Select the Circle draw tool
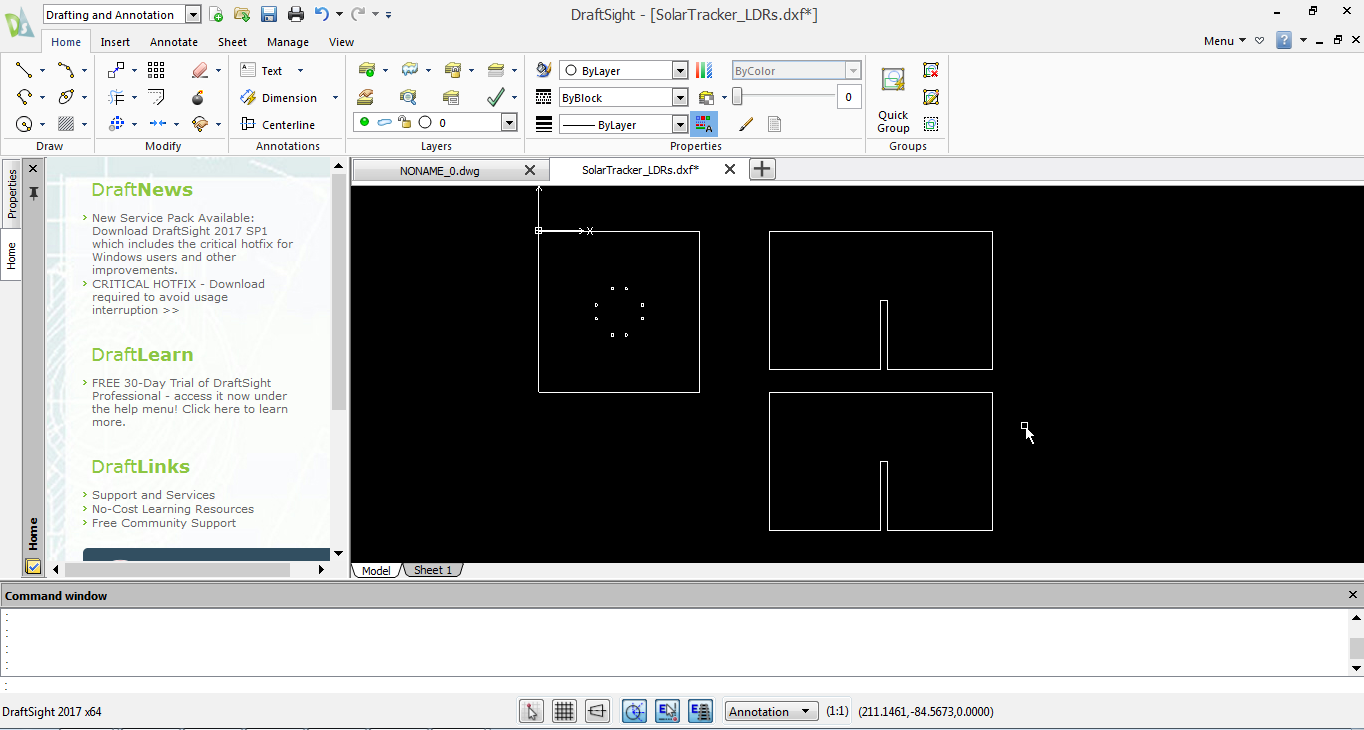 [x=24, y=124]
